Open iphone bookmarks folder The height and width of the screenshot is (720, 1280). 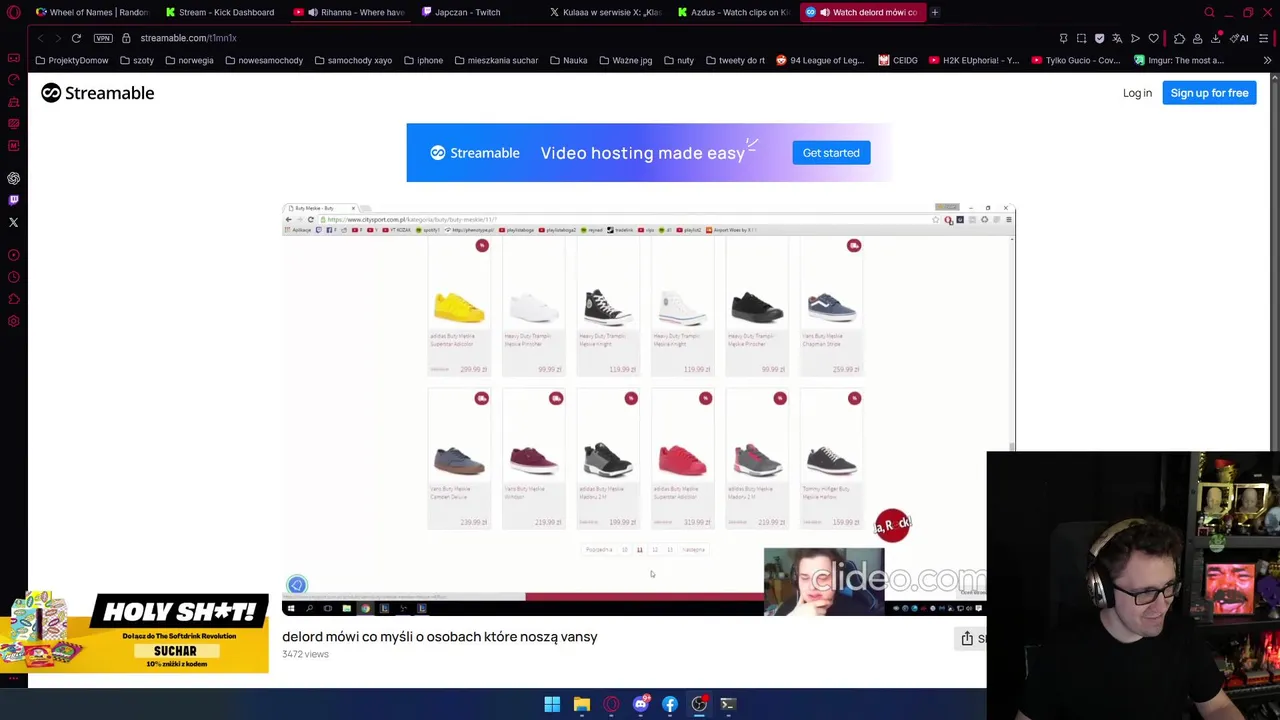tap(423, 60)
